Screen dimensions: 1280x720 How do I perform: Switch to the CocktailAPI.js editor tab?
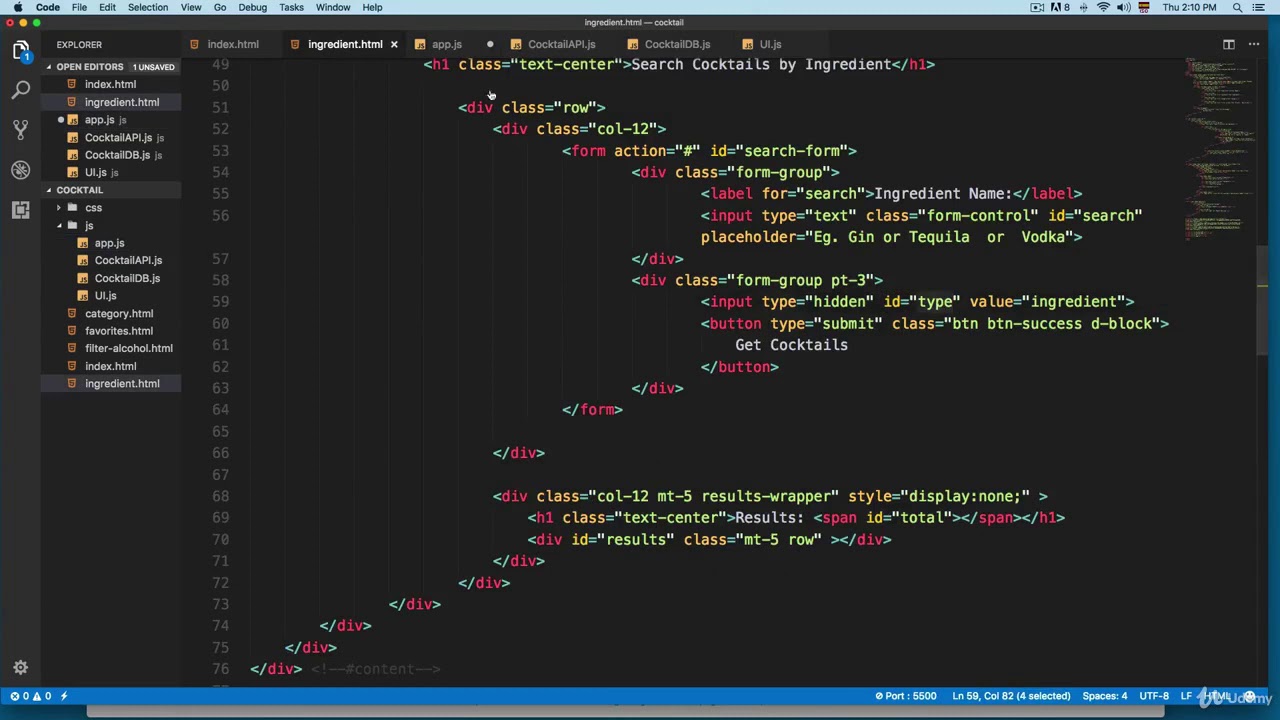[561, 44]
